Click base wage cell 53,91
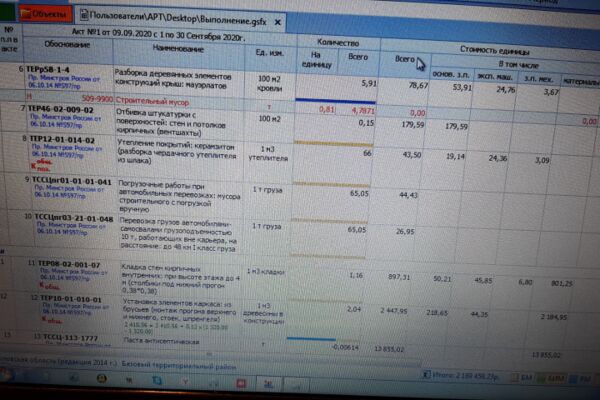Image resolution: width=600 pixels, height=400 pixels. (x=462, y=87)
